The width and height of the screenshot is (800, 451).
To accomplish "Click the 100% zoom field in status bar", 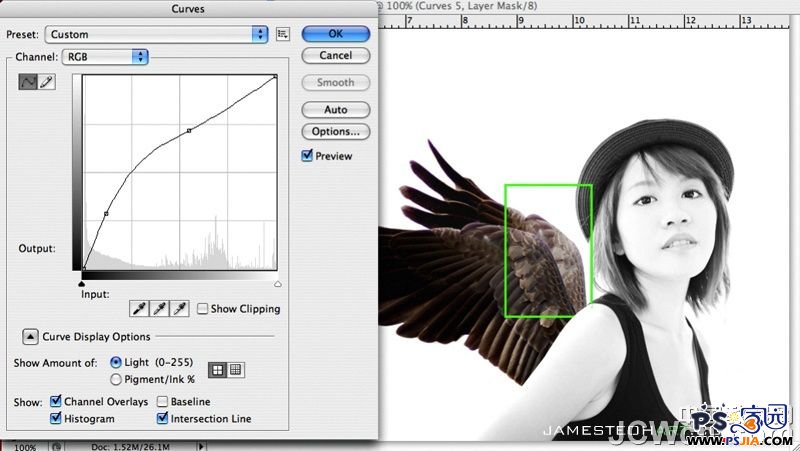I will (x=24, y=447).
